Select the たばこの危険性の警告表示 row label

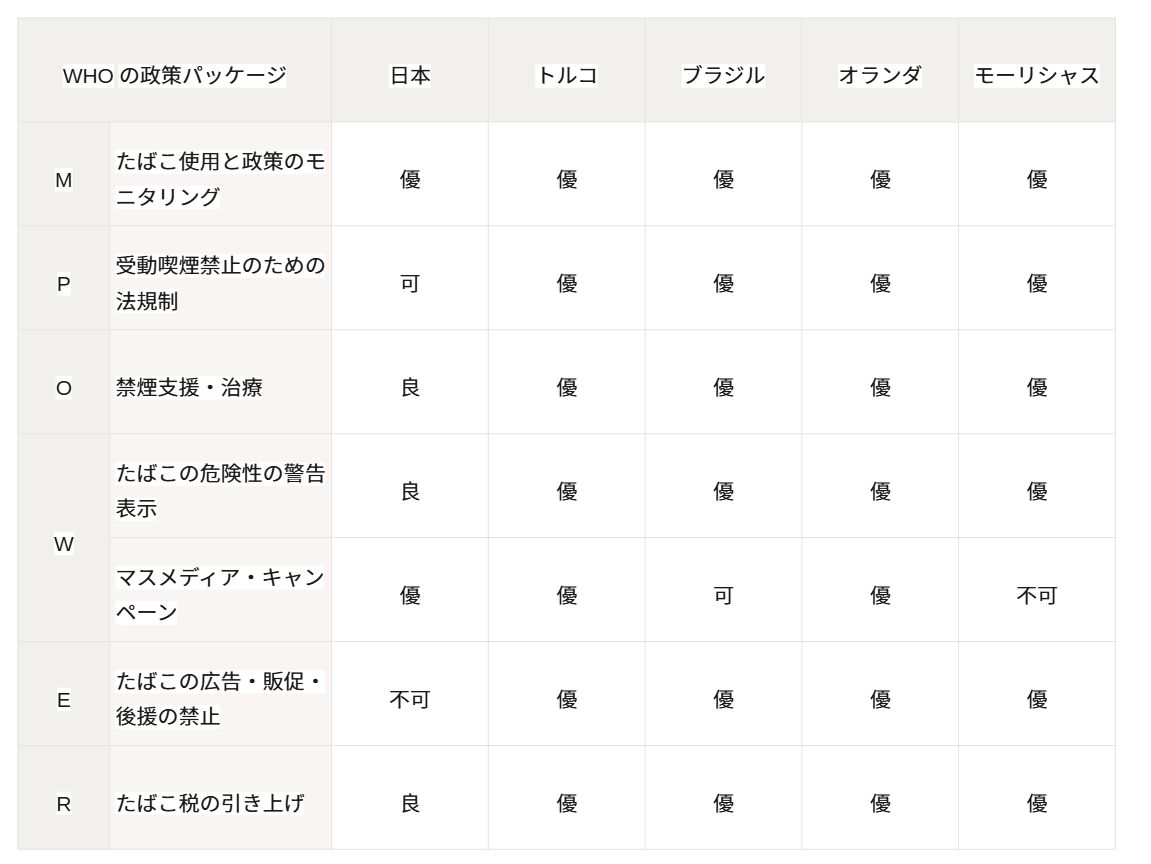[220, 491]
